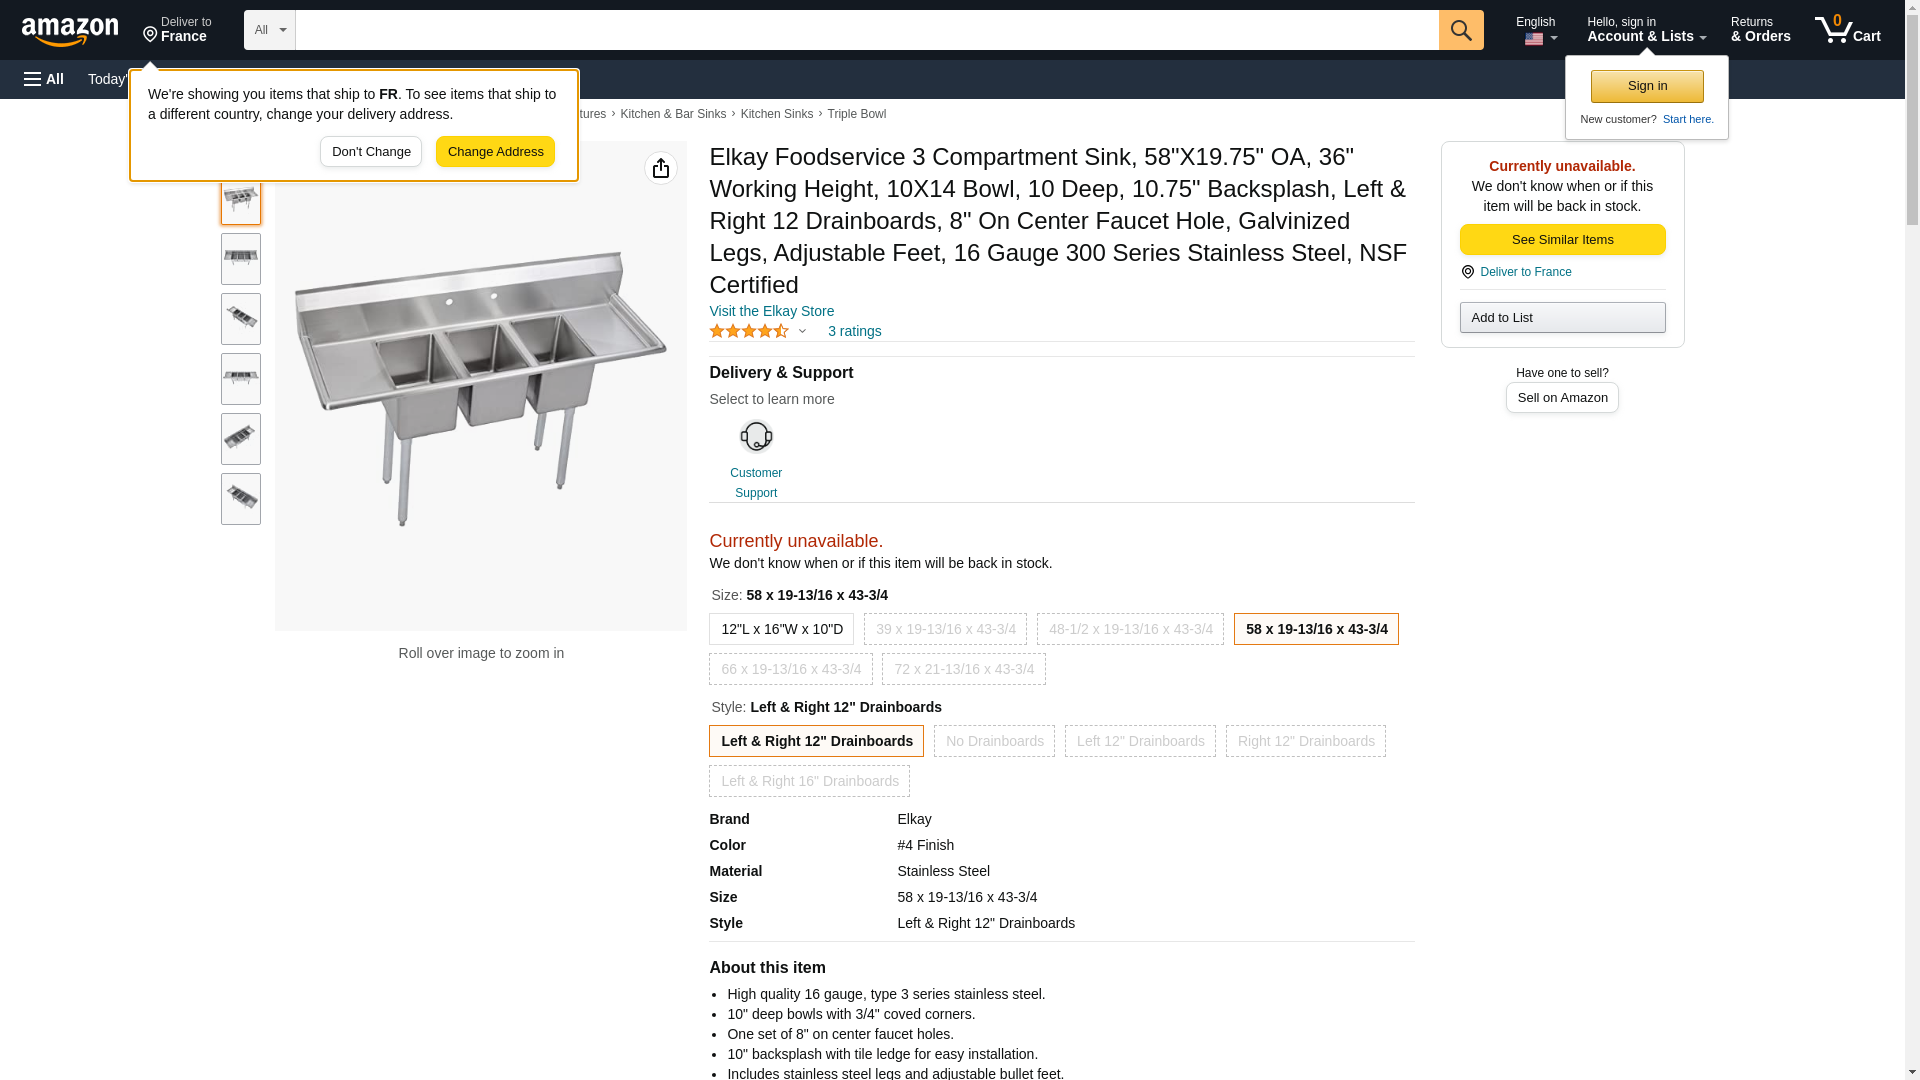Screen dimensions: 1920x1080
Task: Open the Customer Support headset icon
Action: pos(756,437)
